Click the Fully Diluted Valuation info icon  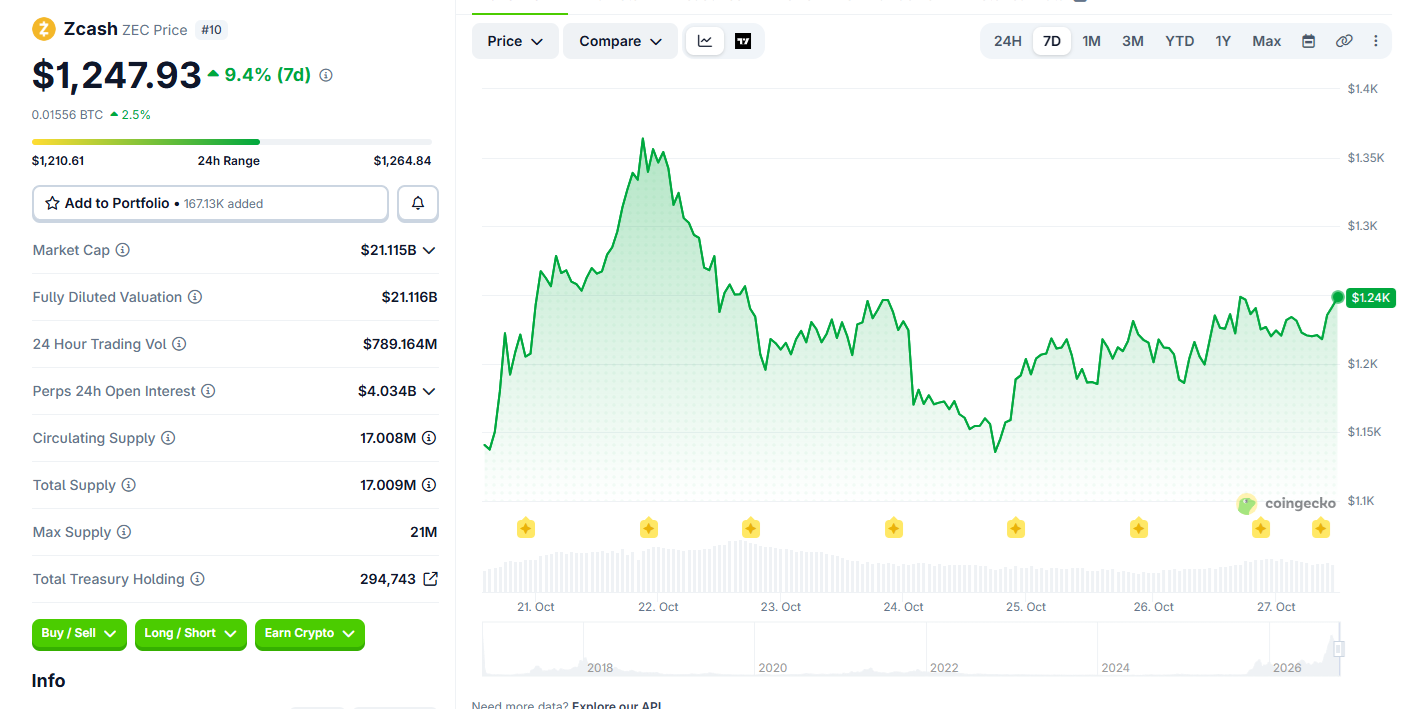(x=195, y=297)
